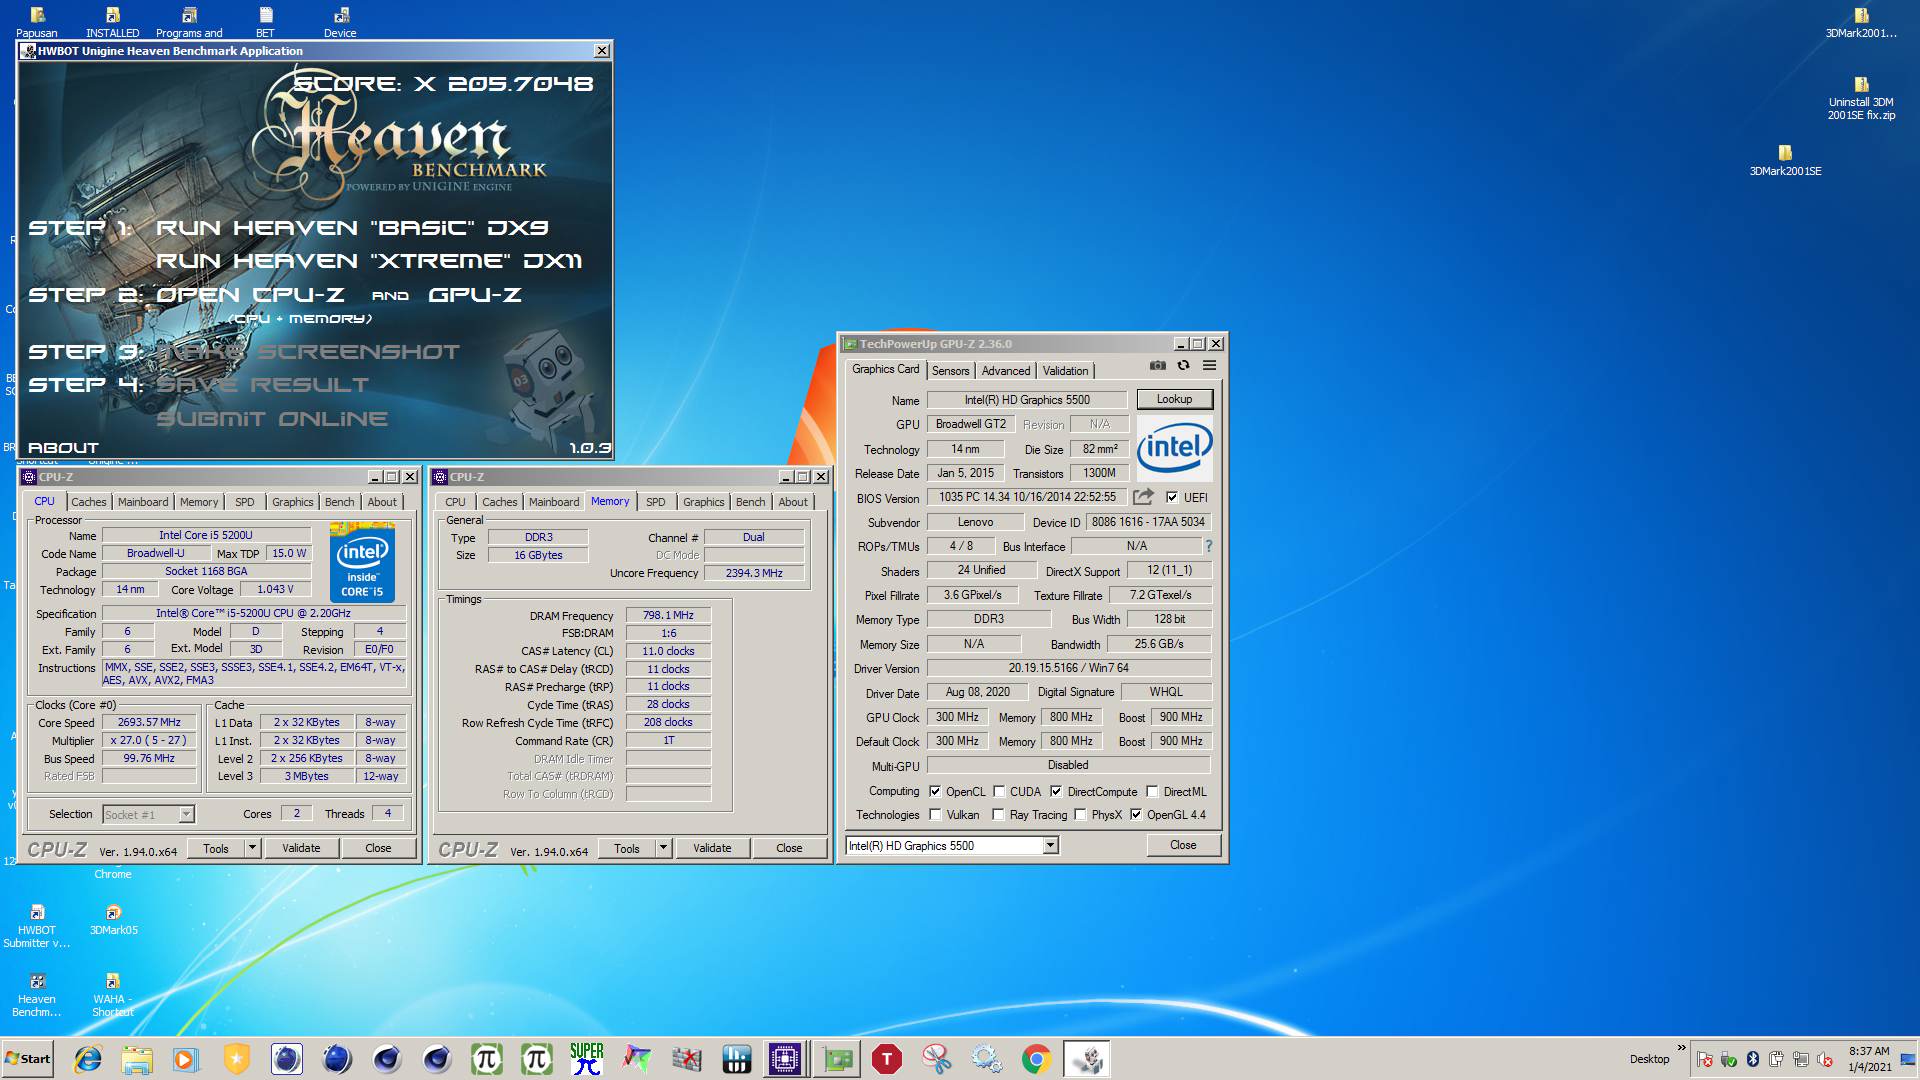Screen dimensions: 1920x1080
Task: Click the GPU-Z refresh icon
Action: coord(1183,366)
